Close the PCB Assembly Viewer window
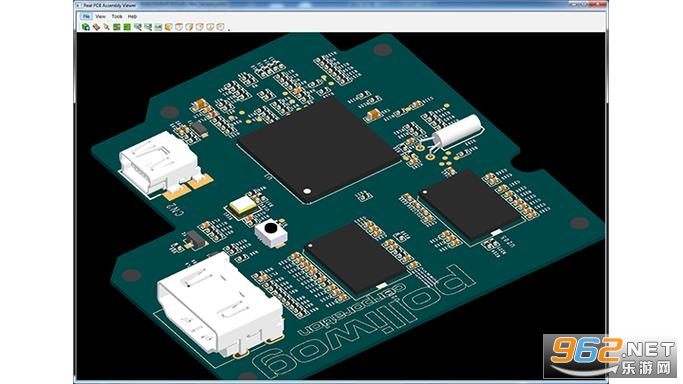 (x=598, y=4)
